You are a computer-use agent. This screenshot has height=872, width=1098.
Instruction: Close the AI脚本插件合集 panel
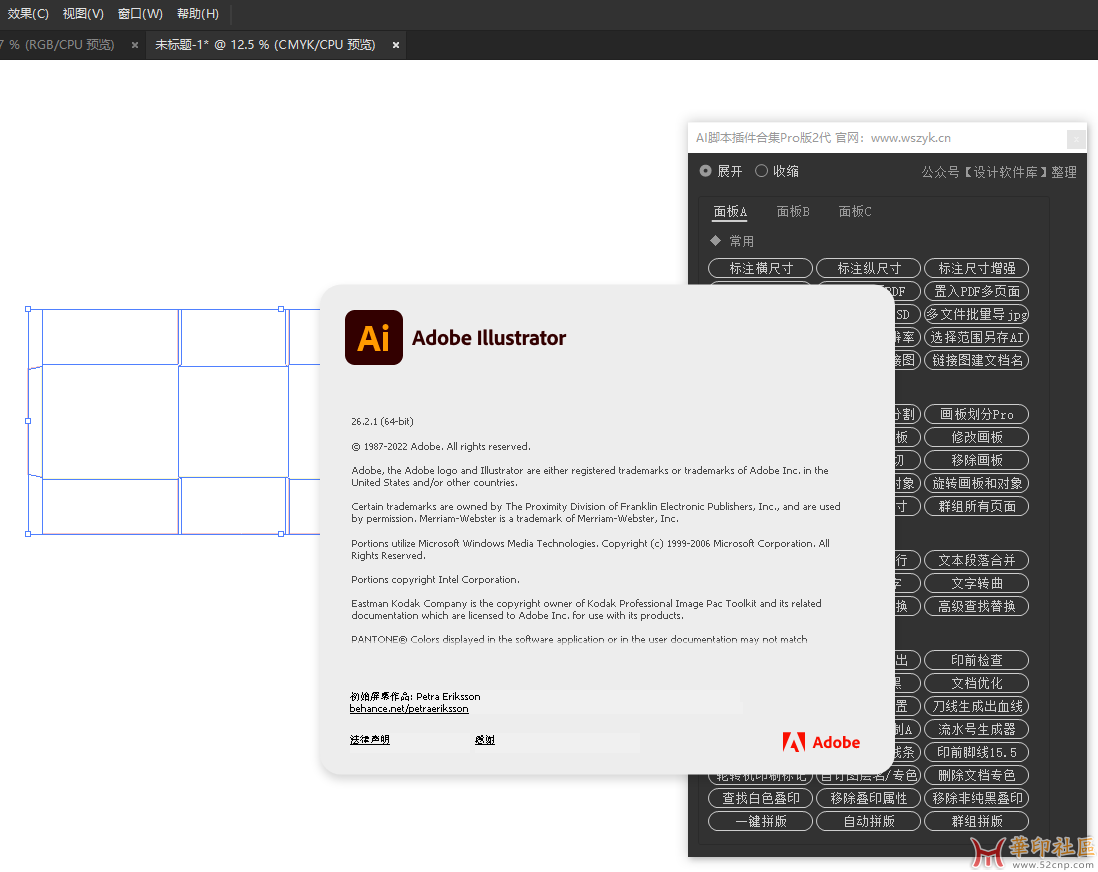tap(1075, 139)
